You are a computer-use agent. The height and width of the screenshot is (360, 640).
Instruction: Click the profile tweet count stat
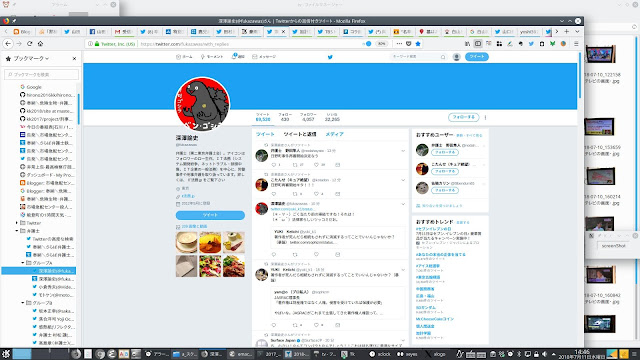coord(263,117)
